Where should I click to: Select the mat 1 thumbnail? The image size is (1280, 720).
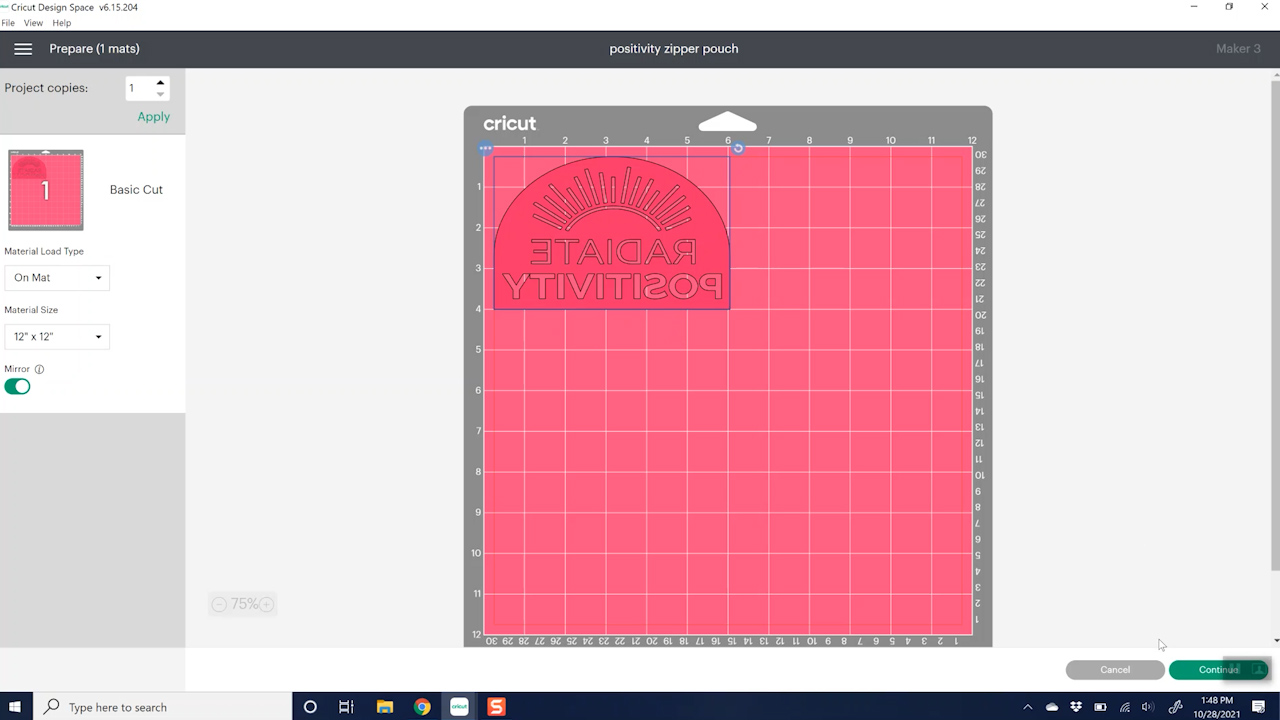click(46, 190)
